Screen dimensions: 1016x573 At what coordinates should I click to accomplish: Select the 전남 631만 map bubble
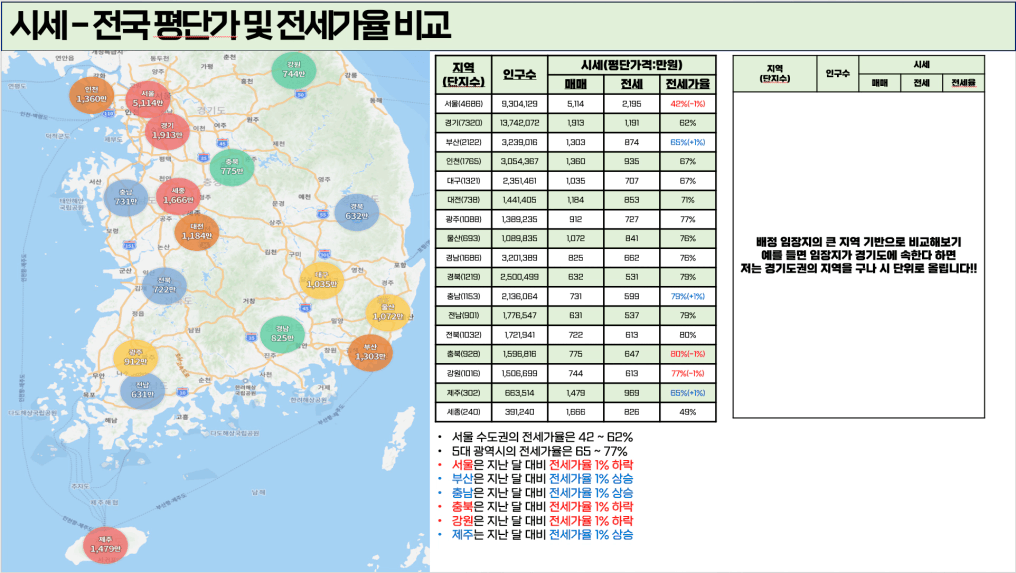tap(143, 391)
